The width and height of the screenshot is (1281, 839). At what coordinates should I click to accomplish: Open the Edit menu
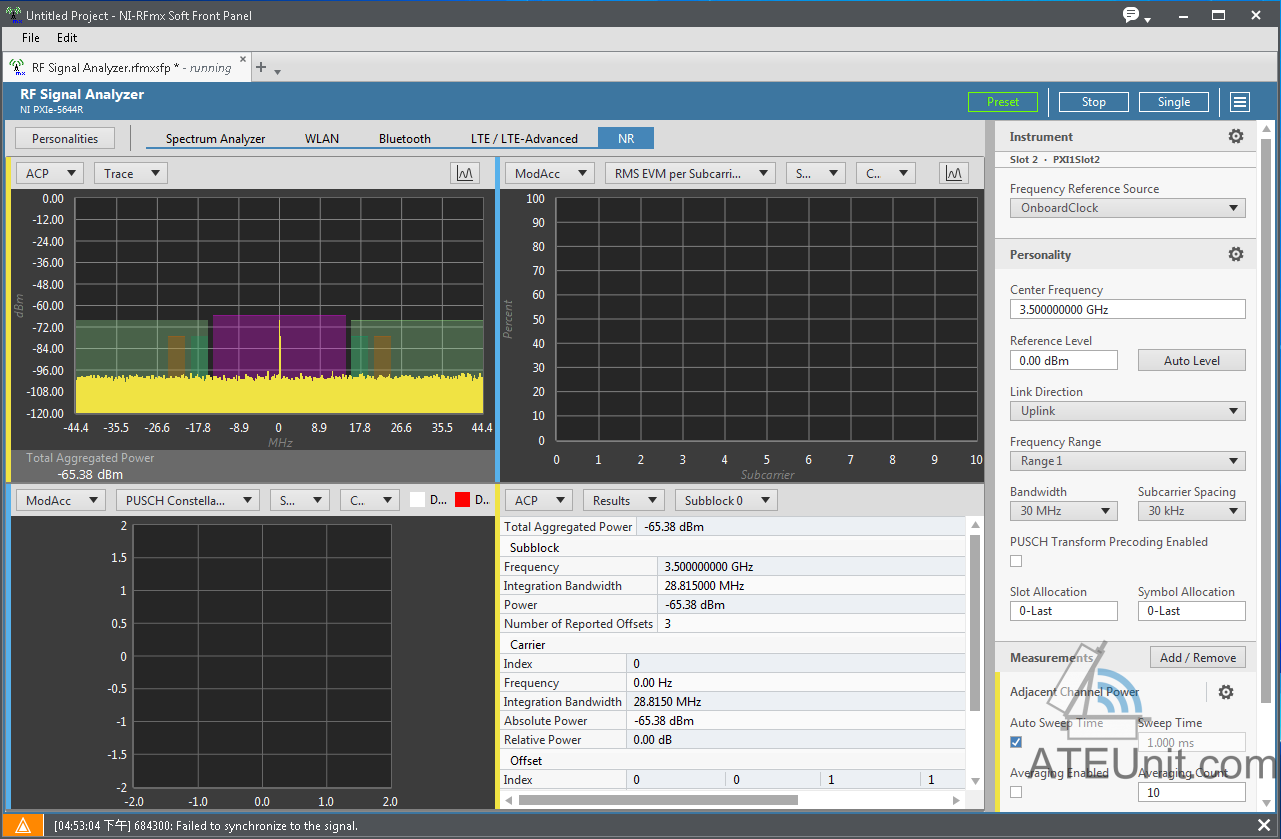click(x=67, y=38)
